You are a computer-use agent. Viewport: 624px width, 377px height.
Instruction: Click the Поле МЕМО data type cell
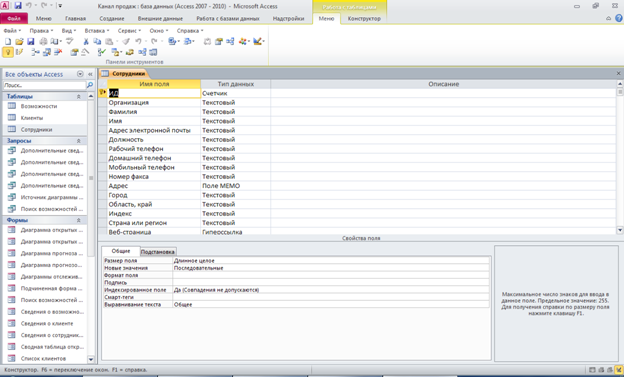[236, 186]
